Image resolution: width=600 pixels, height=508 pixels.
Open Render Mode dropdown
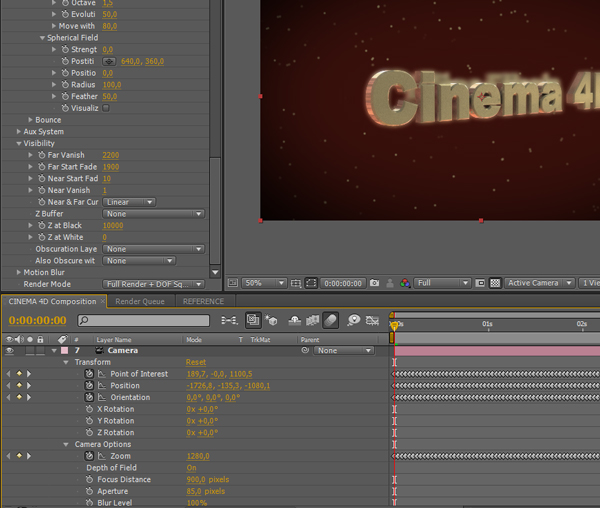(x=154, y=284)
